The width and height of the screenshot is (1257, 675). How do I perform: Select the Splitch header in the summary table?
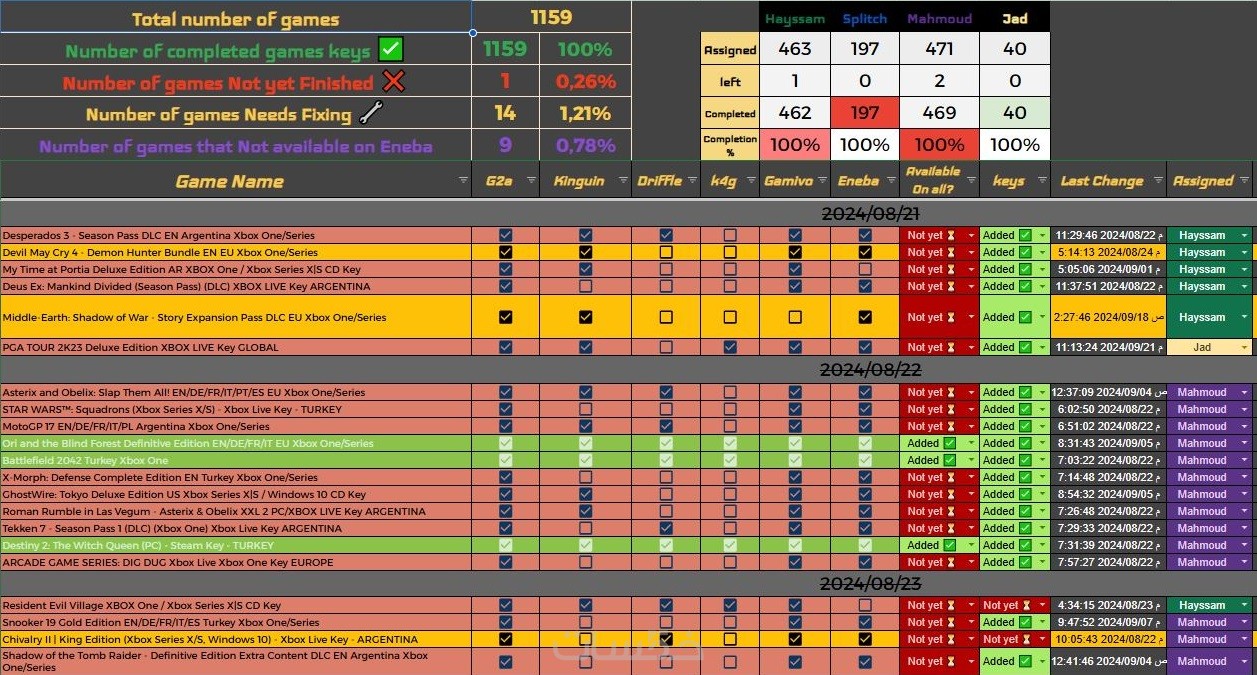(865, 17)
